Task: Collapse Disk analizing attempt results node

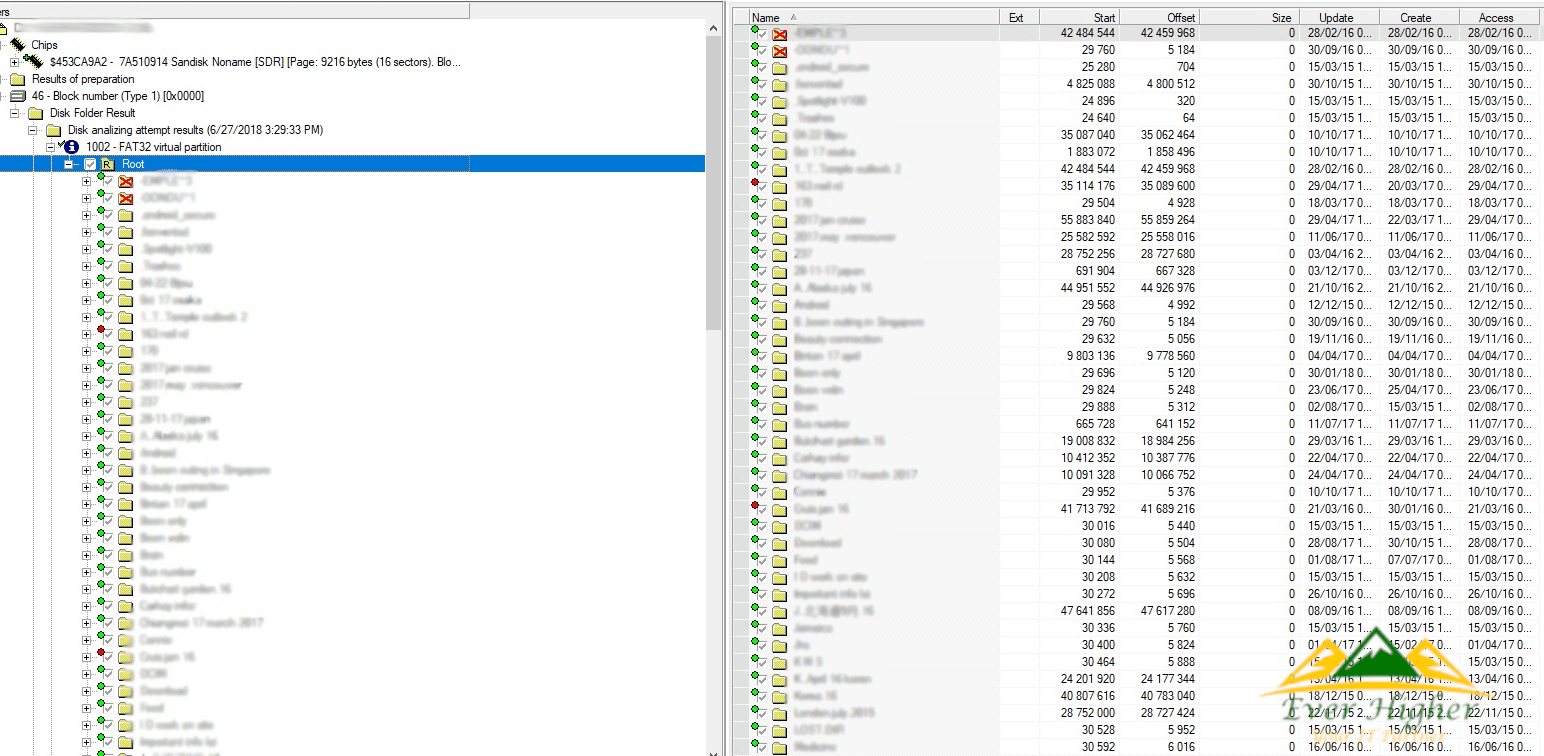Action: pos(32,130)
